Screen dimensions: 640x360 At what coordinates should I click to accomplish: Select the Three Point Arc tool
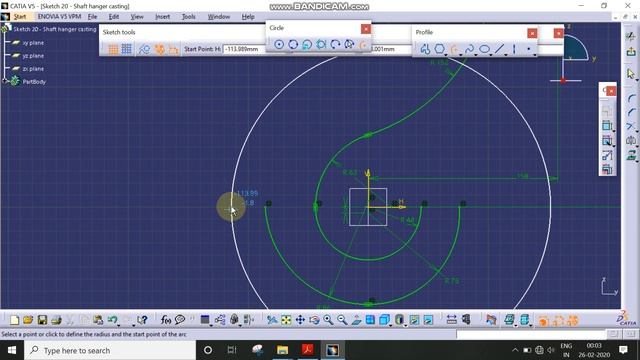coord(335,44)
